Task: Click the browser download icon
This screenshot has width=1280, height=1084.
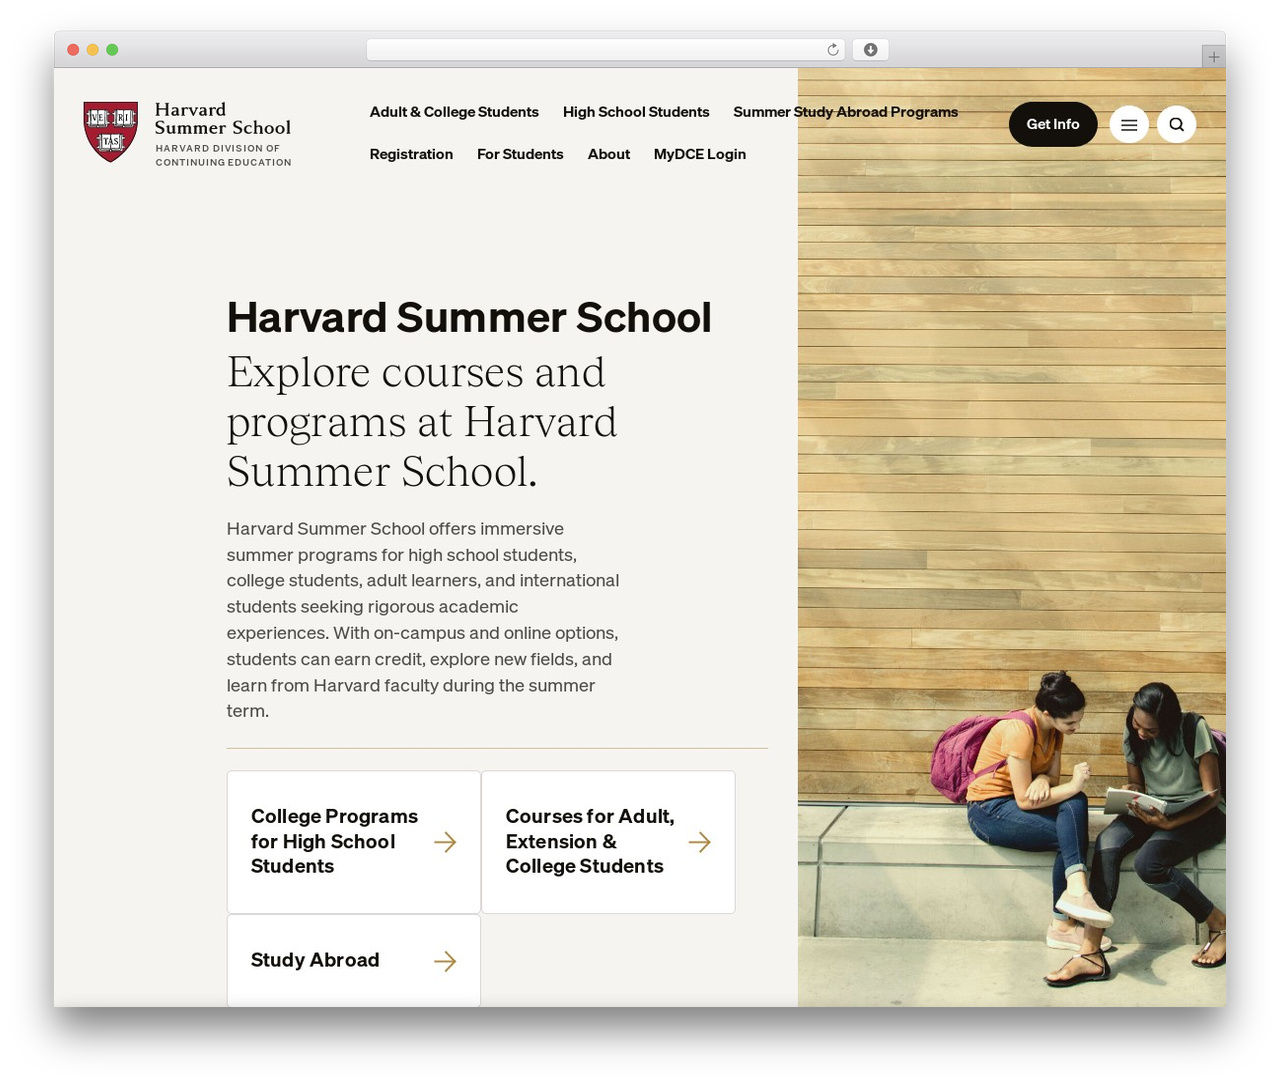Action: pos(871,50)
